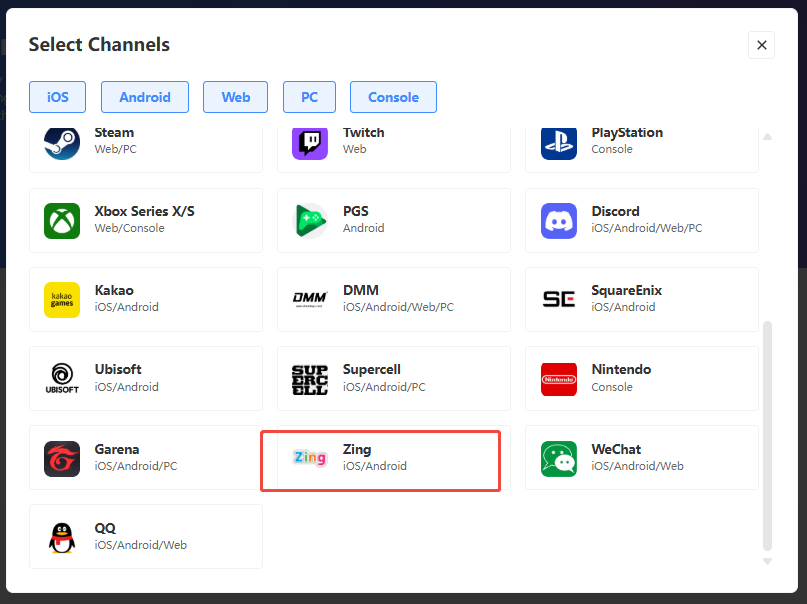Toggle the Android platform filter

click(x=145, y=97)
